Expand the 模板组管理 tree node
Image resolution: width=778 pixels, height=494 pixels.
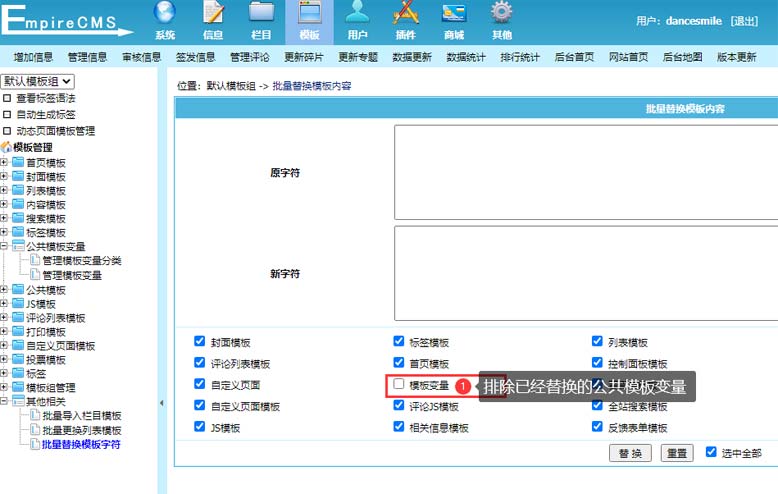click(x=4, y=386)
